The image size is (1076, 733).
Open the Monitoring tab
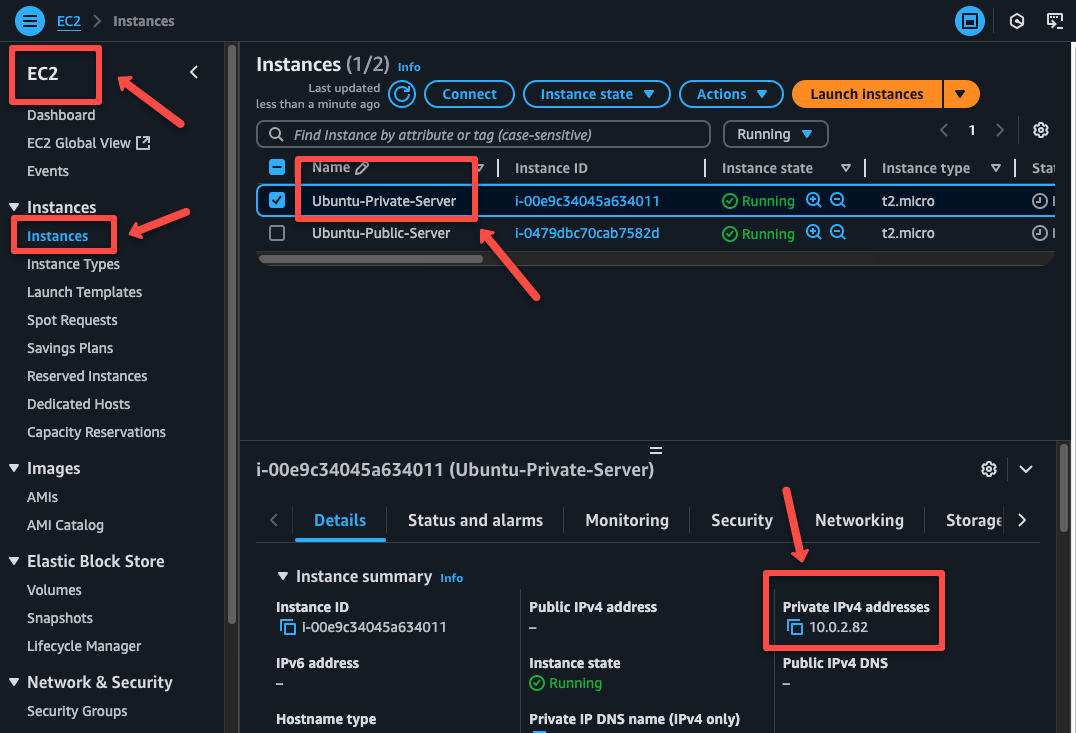[x=626, y=520]
